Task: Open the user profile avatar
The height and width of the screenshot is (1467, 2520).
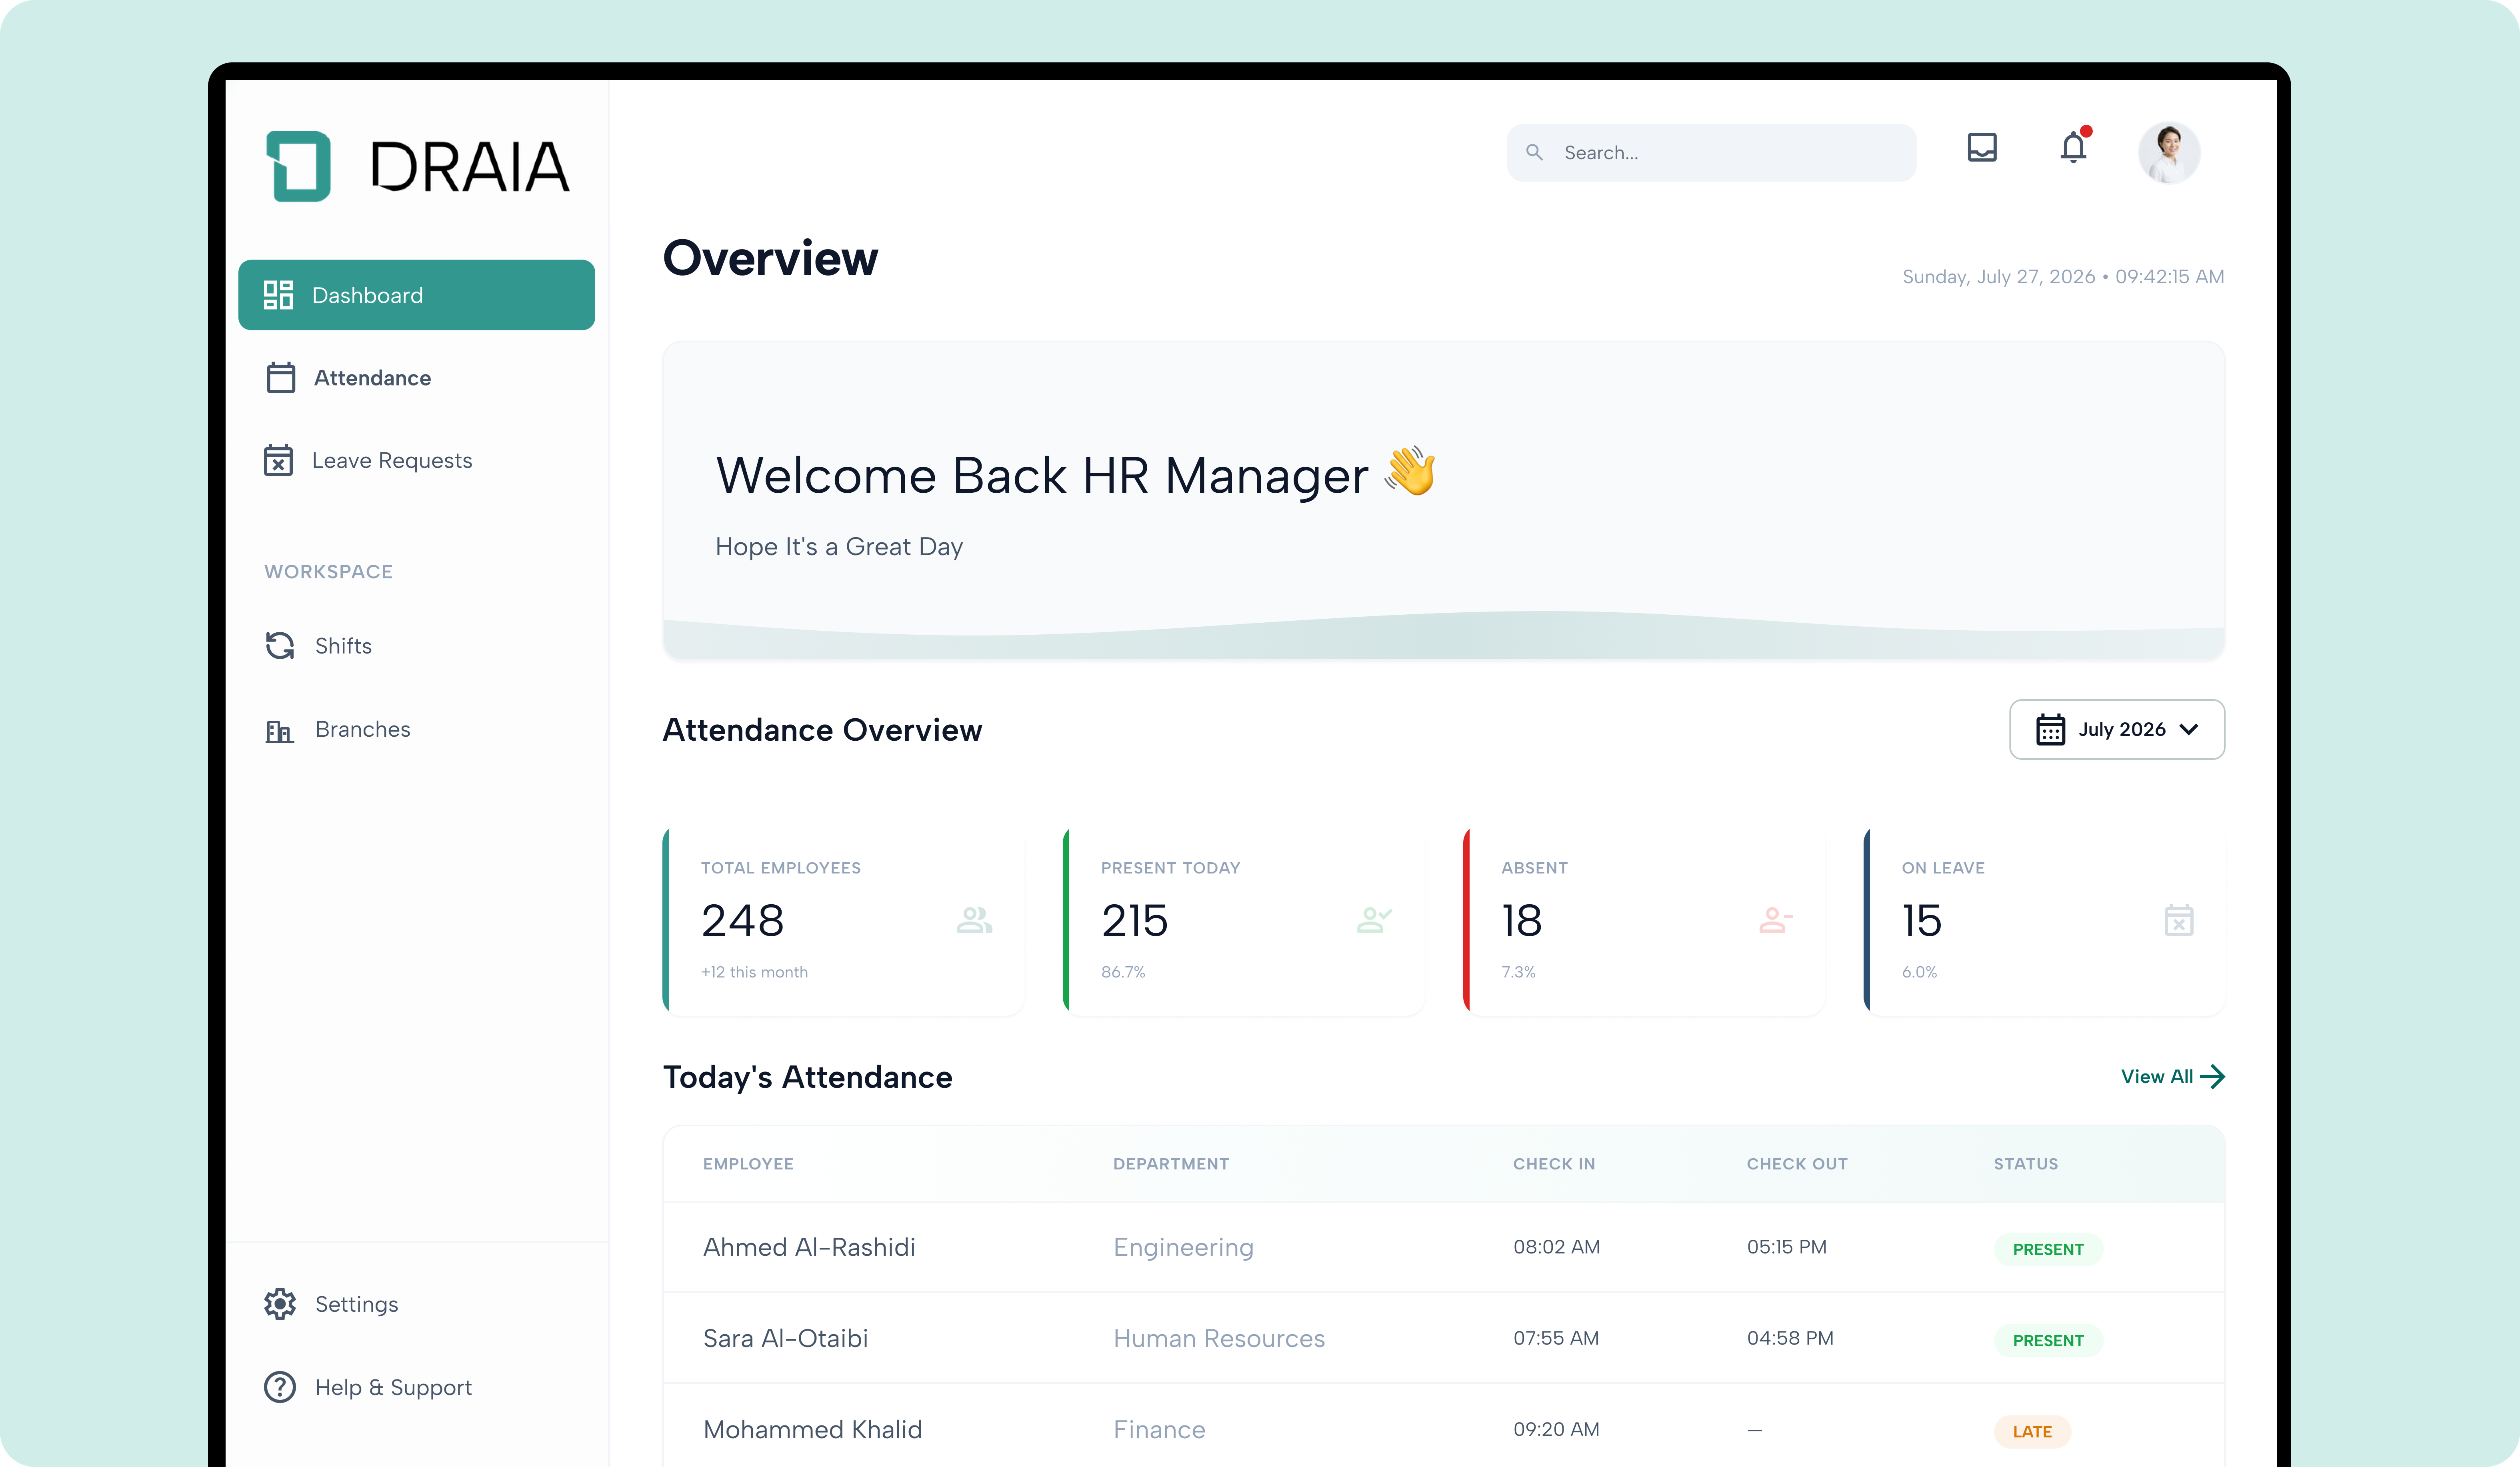Action: (2169, 153)
